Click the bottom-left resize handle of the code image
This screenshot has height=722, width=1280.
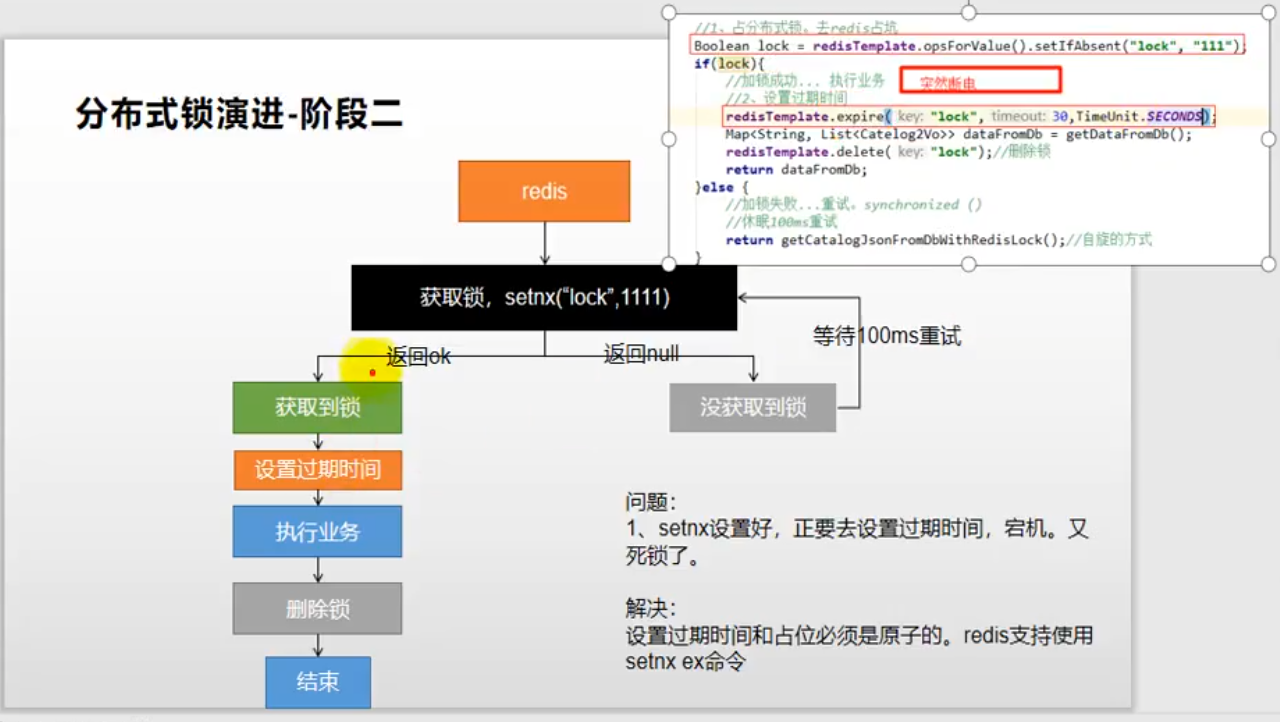click(668, 263)
